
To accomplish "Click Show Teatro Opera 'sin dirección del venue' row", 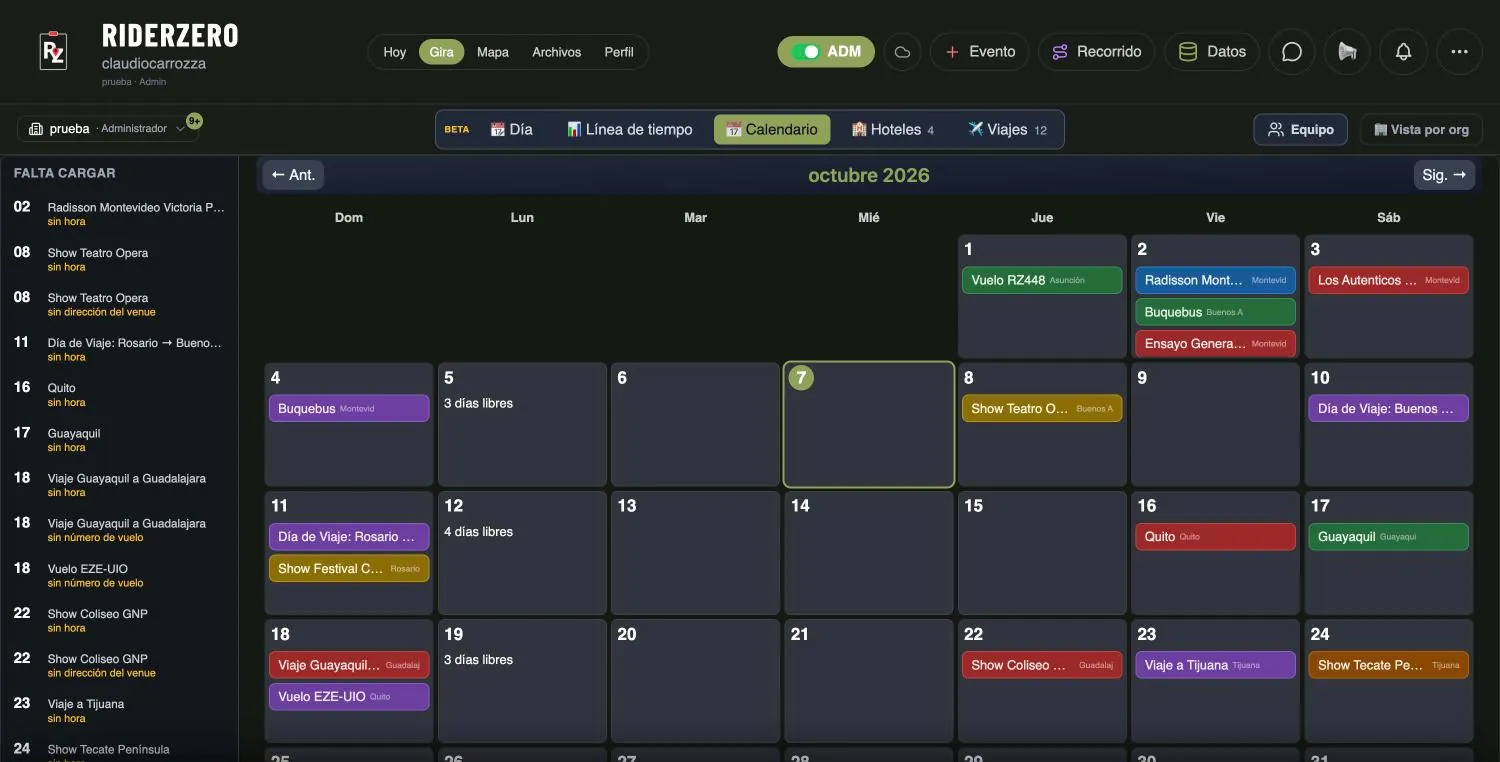I will click(119, 305).
